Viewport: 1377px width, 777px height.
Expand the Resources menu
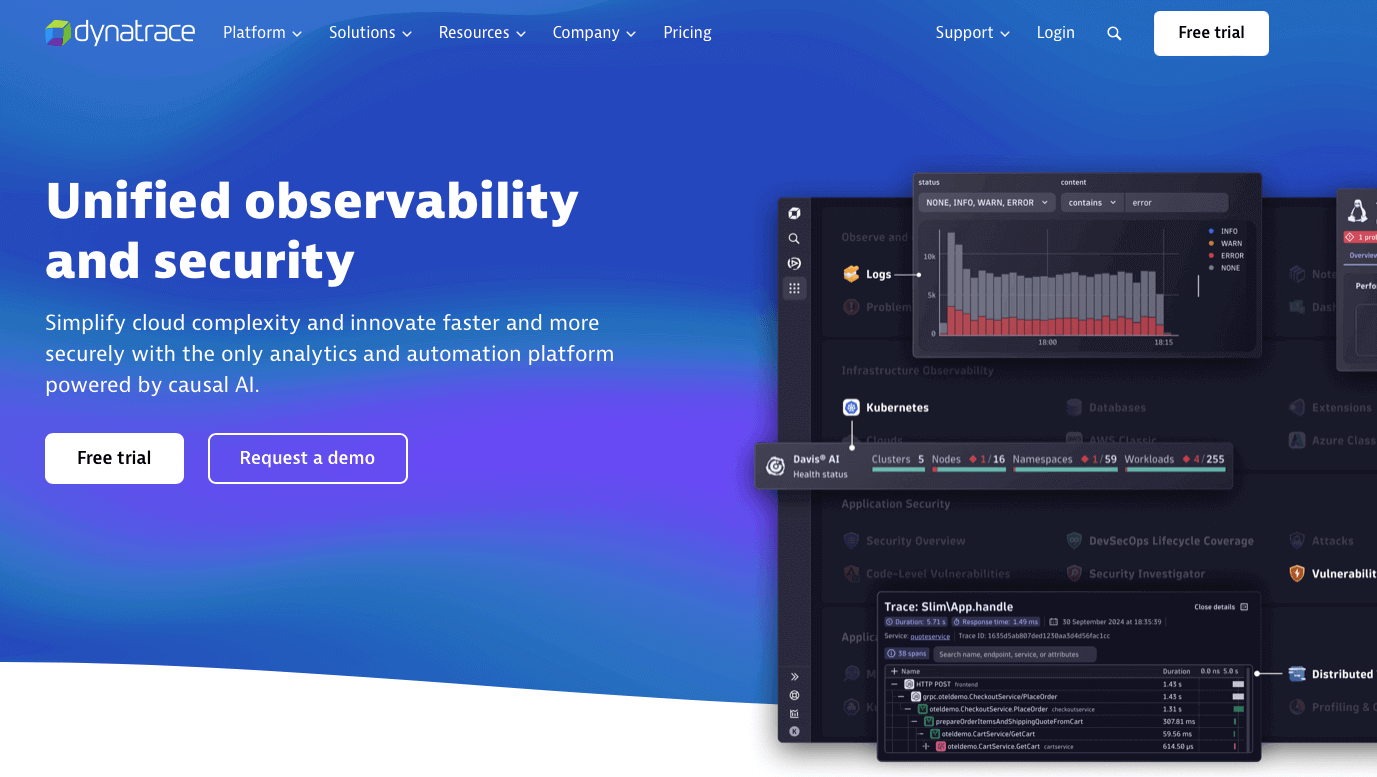[482, 33]
